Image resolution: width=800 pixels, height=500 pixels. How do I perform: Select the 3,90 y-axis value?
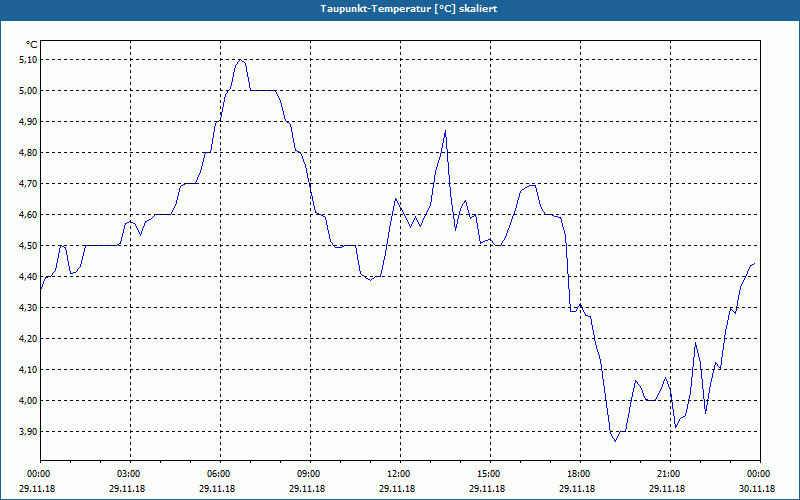[28, 432]
